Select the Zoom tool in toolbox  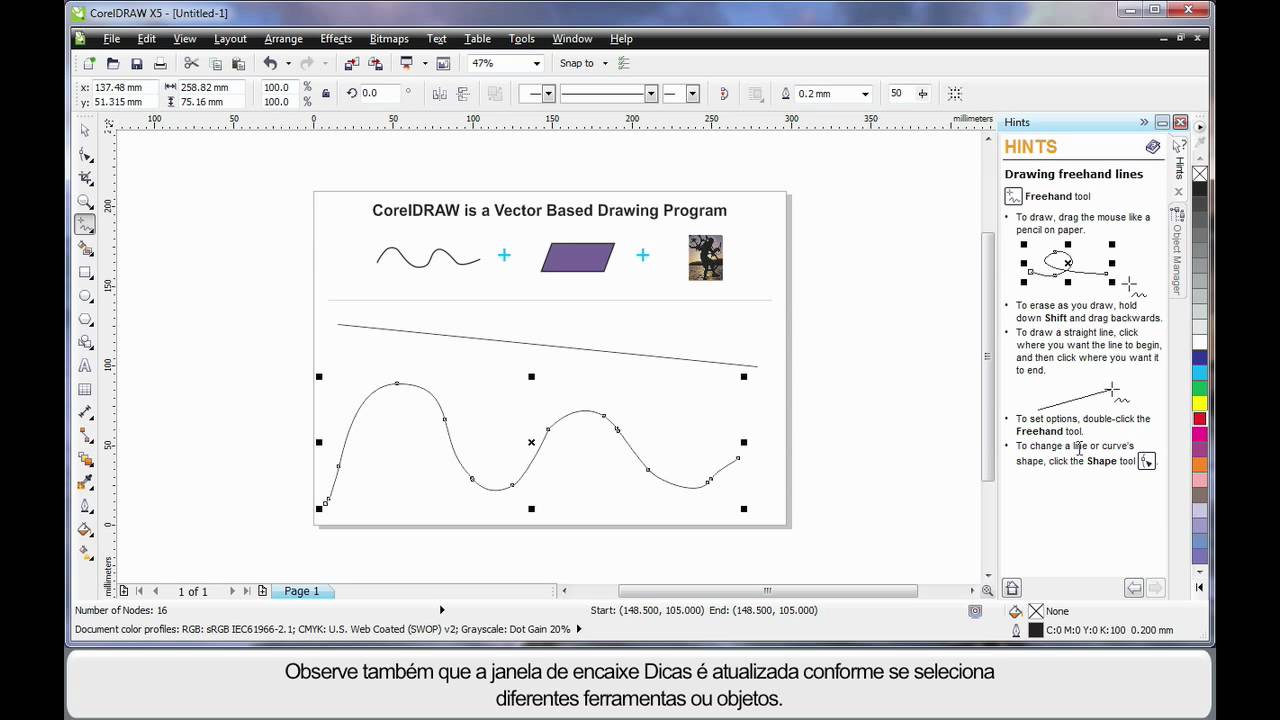click(85, 202)
